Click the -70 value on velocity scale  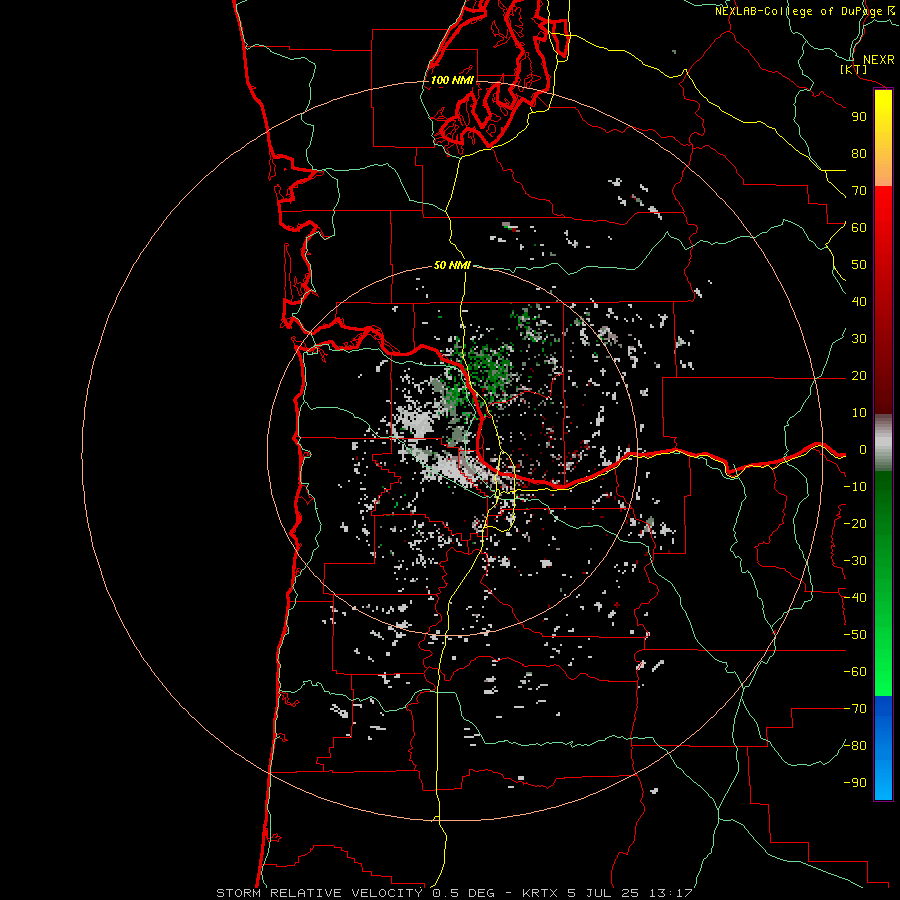(855, 709)
